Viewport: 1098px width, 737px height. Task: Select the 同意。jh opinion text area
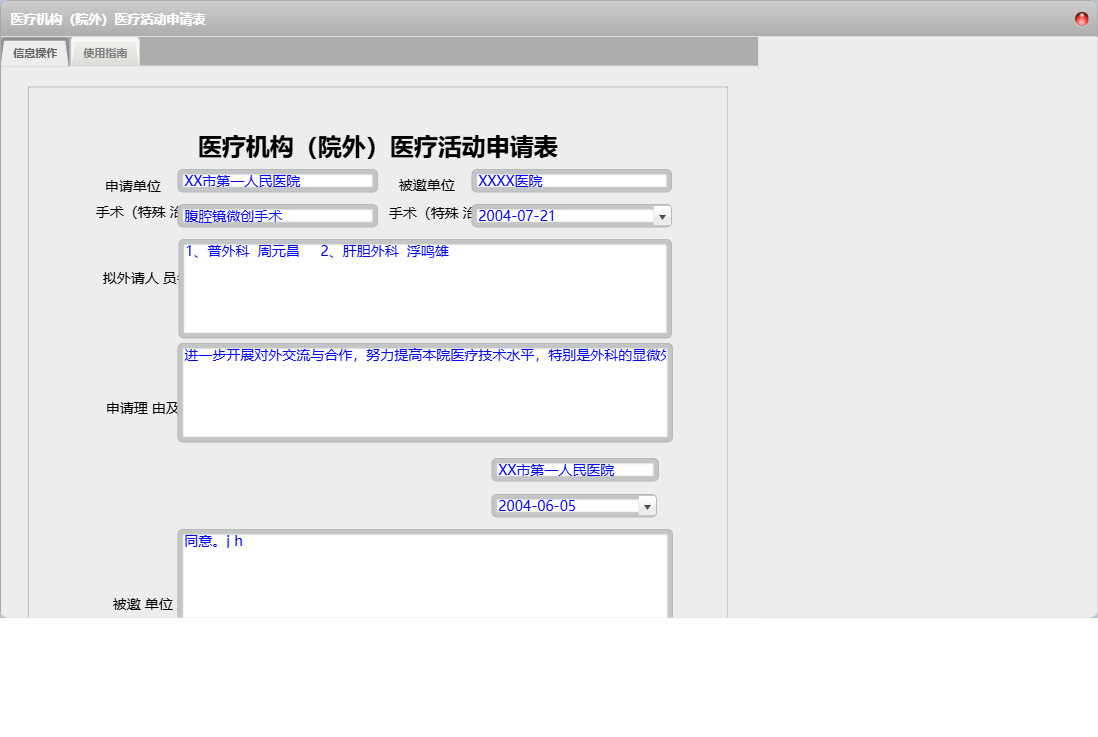[425, 570]
